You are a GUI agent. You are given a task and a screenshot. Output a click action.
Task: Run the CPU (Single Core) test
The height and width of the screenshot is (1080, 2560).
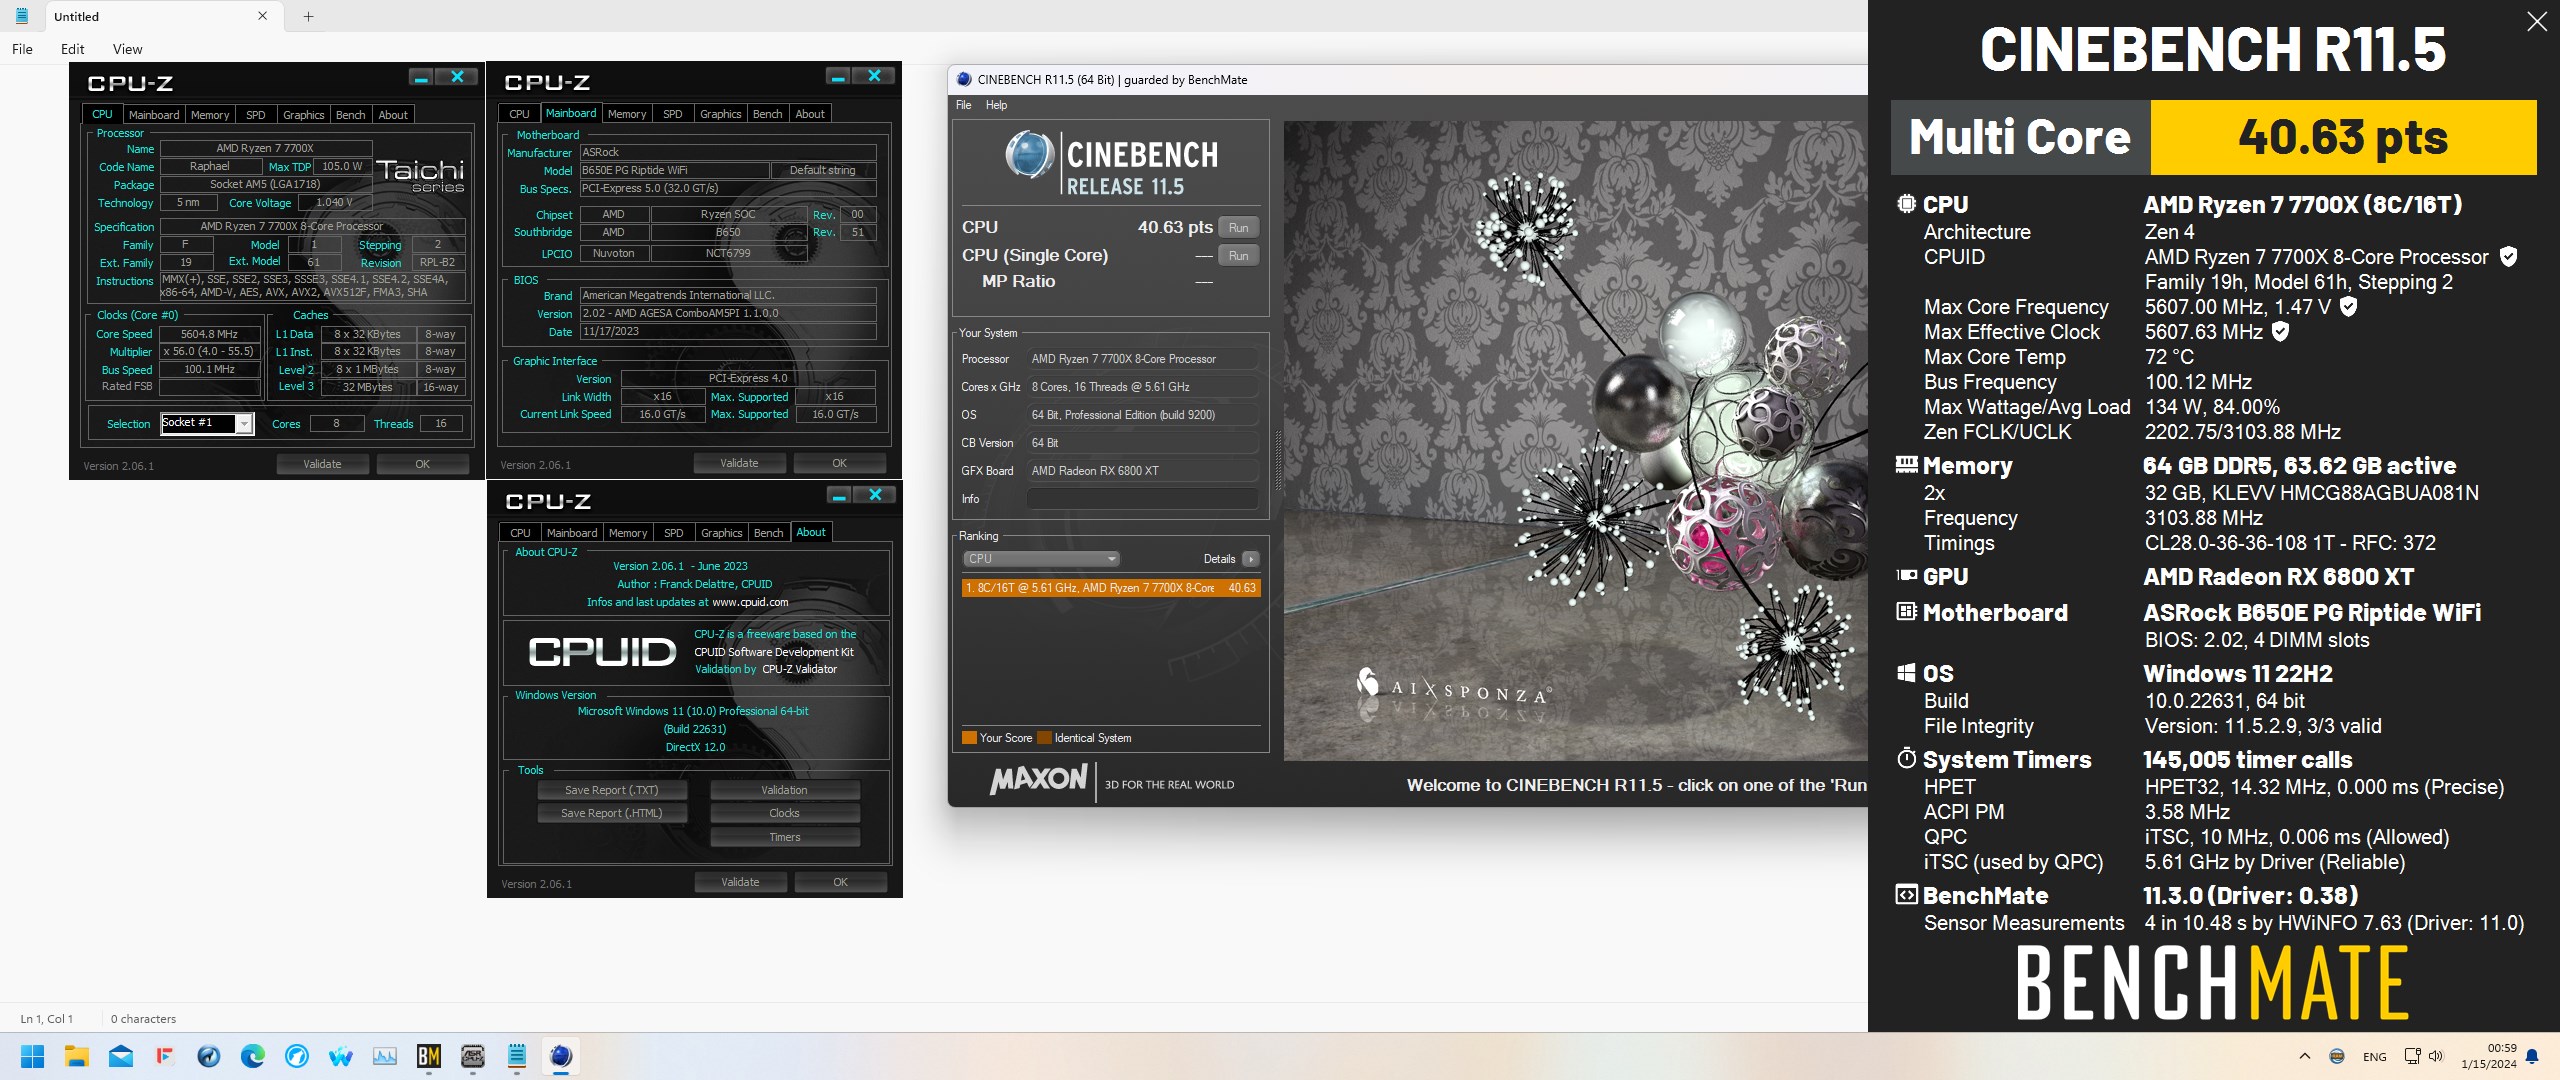[x=1238, y=256]
